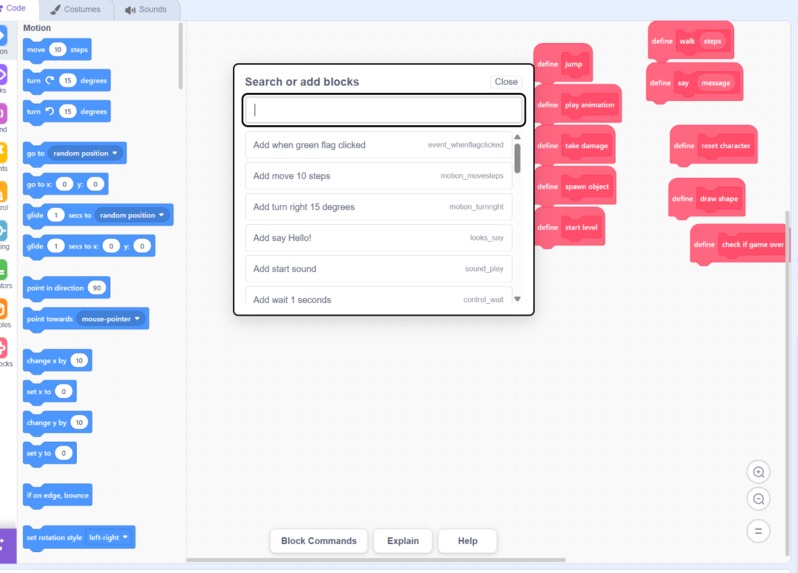Viewport: 798px width, 573px height.
Task: Click scroll-down arrow in search results list
Action: coord(518,299)
